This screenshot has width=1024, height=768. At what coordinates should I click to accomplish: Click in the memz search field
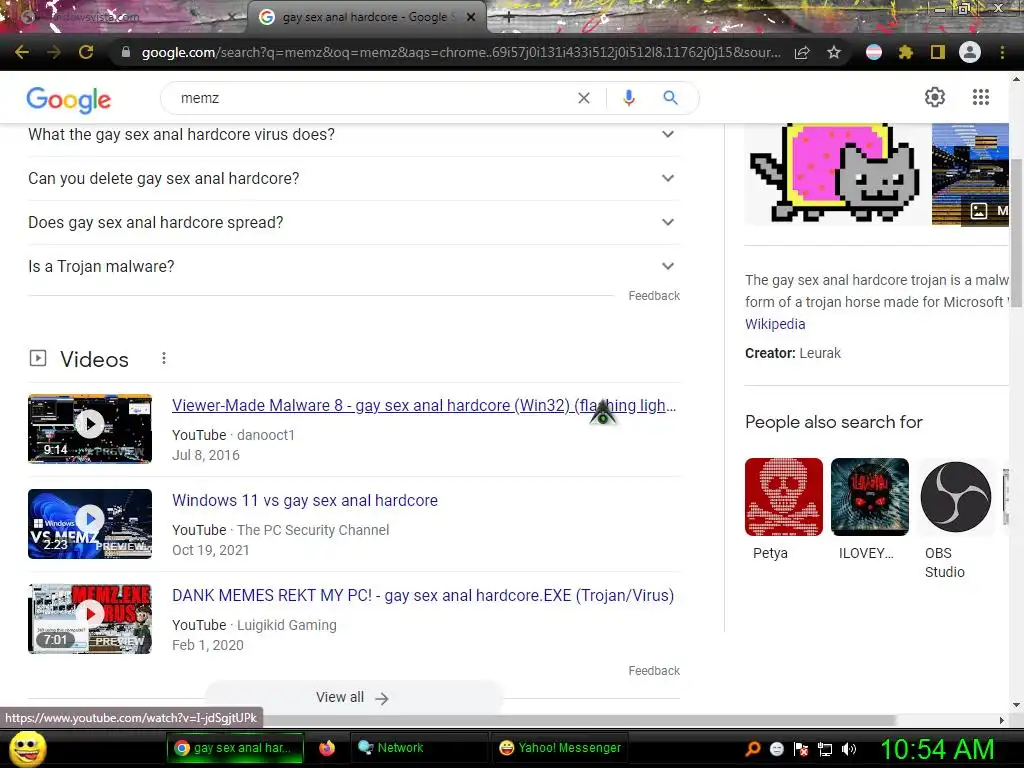372,98
